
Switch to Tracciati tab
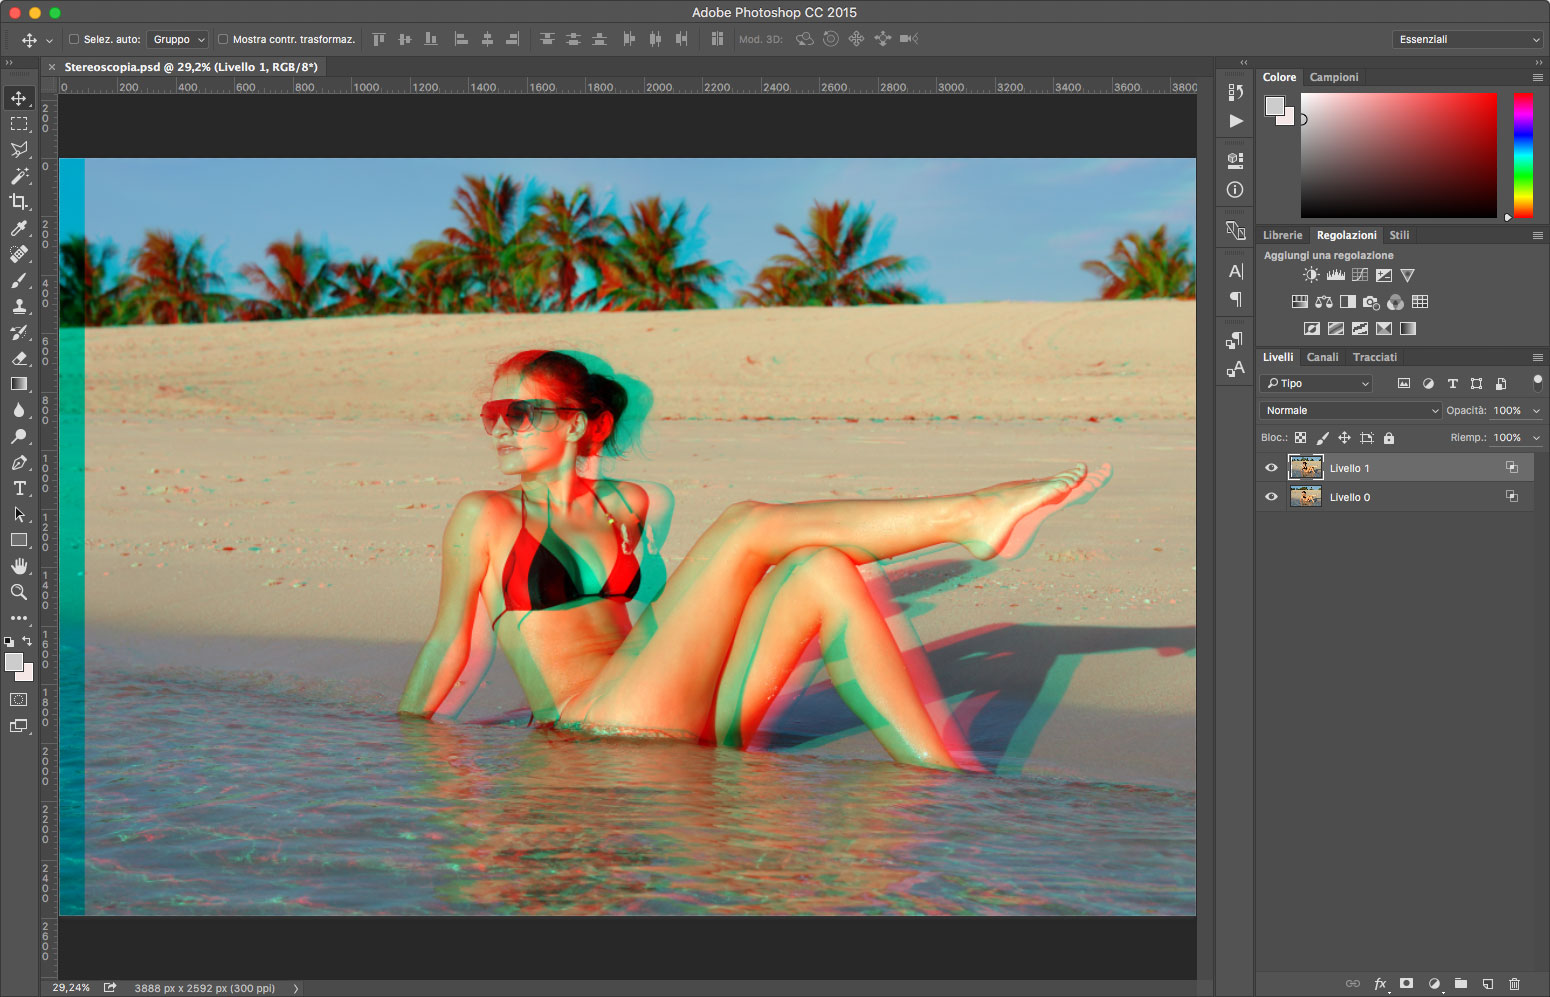pyautogui.click(x=1375, y=357)
